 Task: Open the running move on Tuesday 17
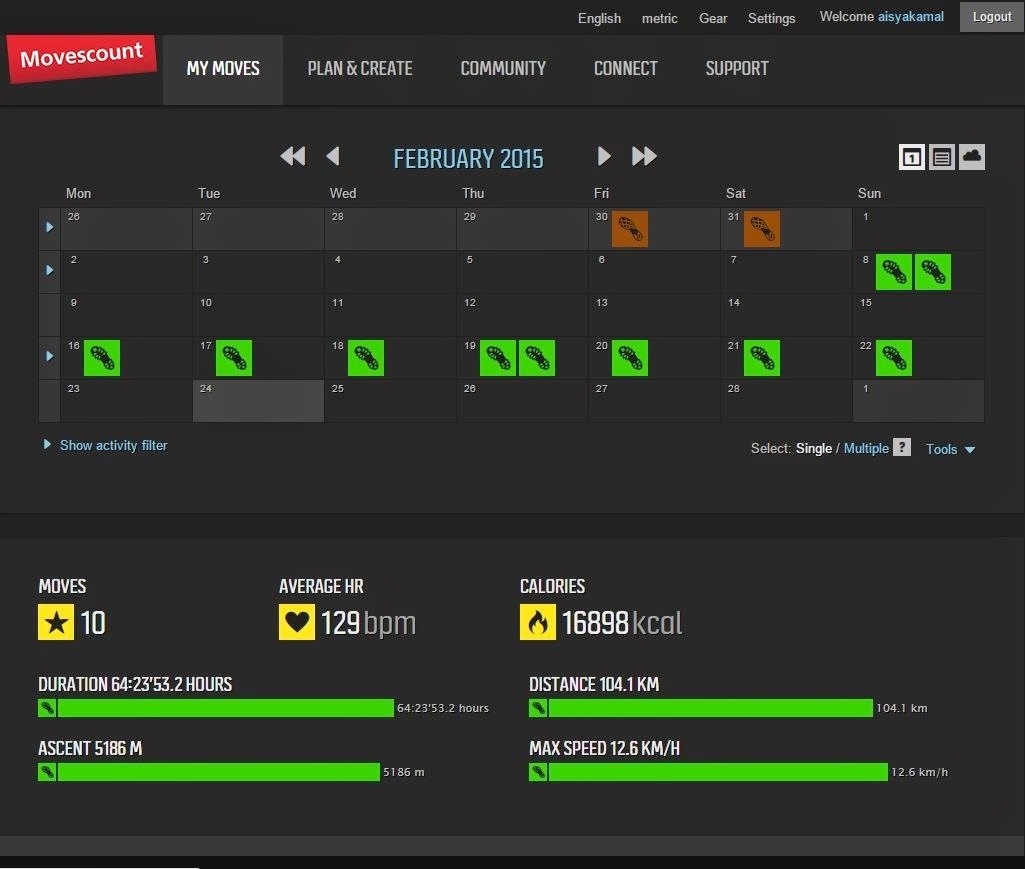[234, 358]
